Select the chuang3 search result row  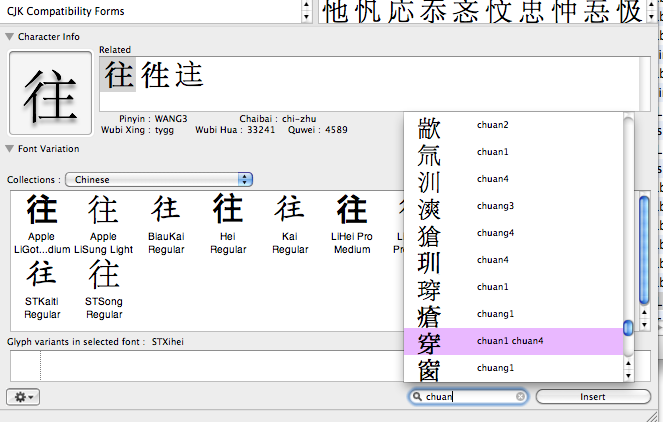pos(512,206)
